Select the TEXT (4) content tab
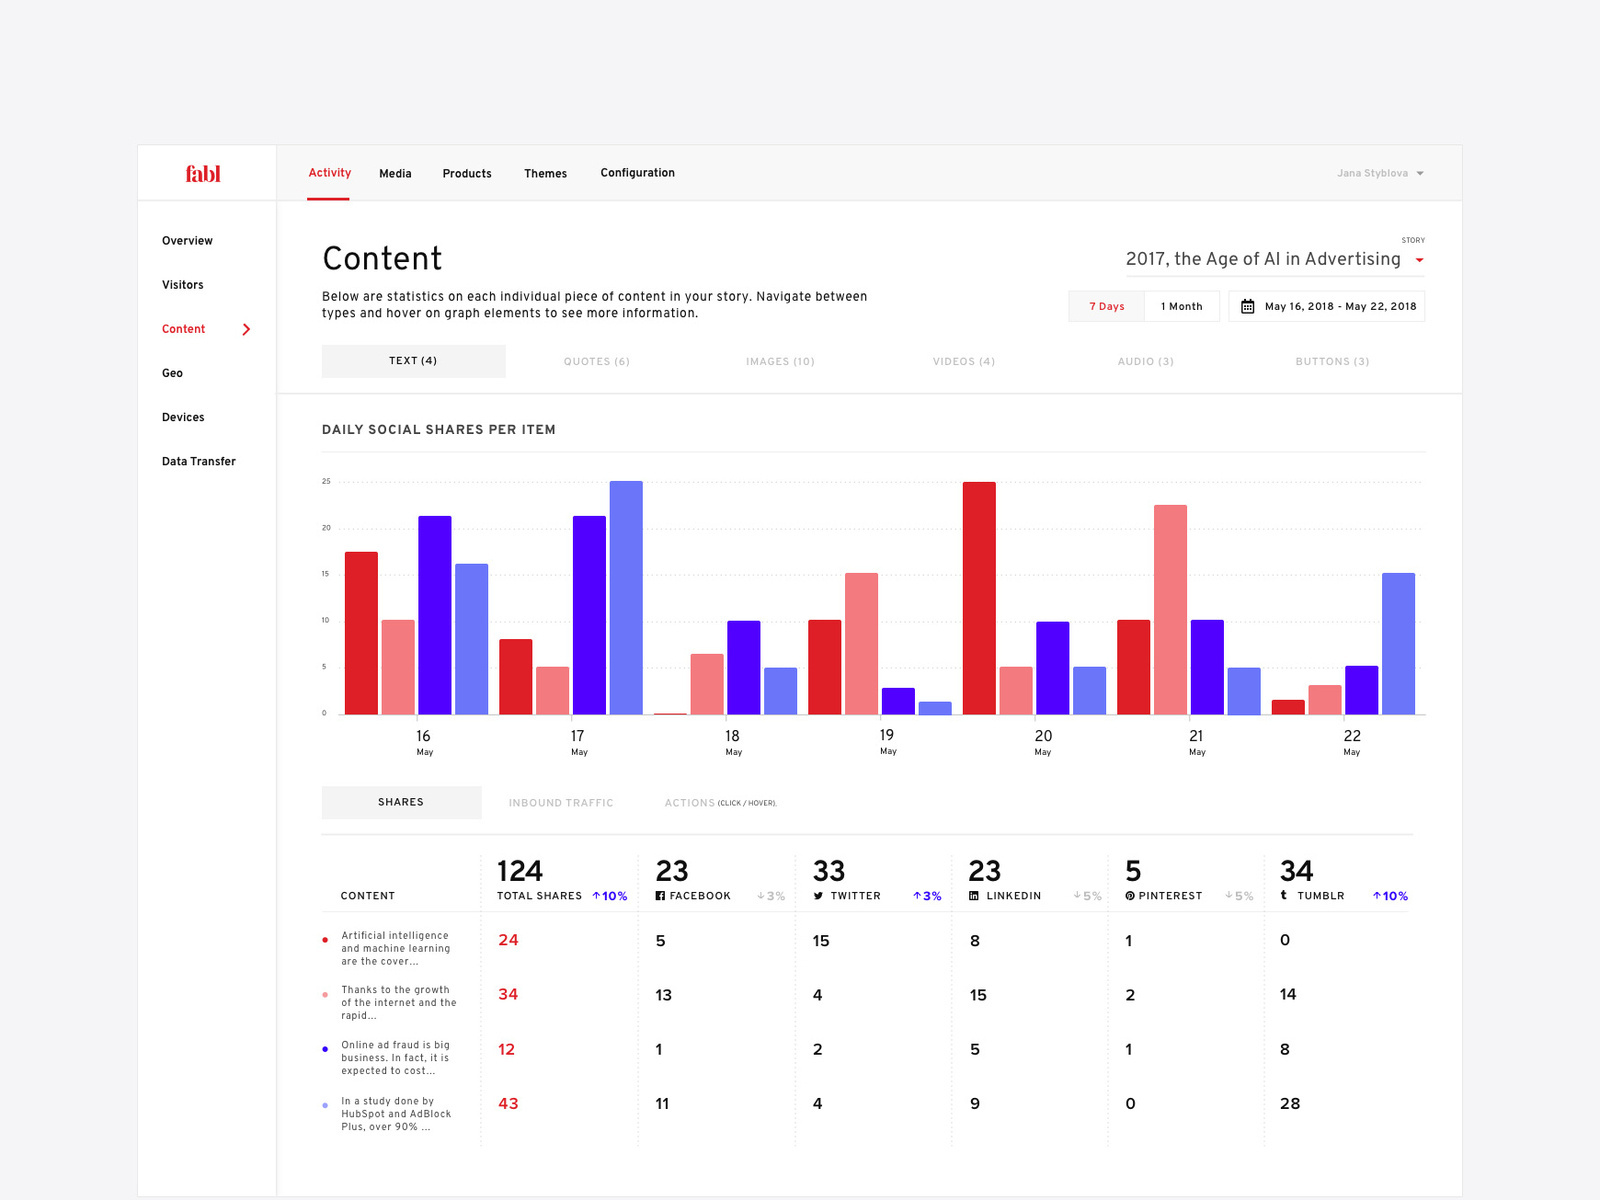Screen dimensions: 1600x1200 (x=413, y=361)
